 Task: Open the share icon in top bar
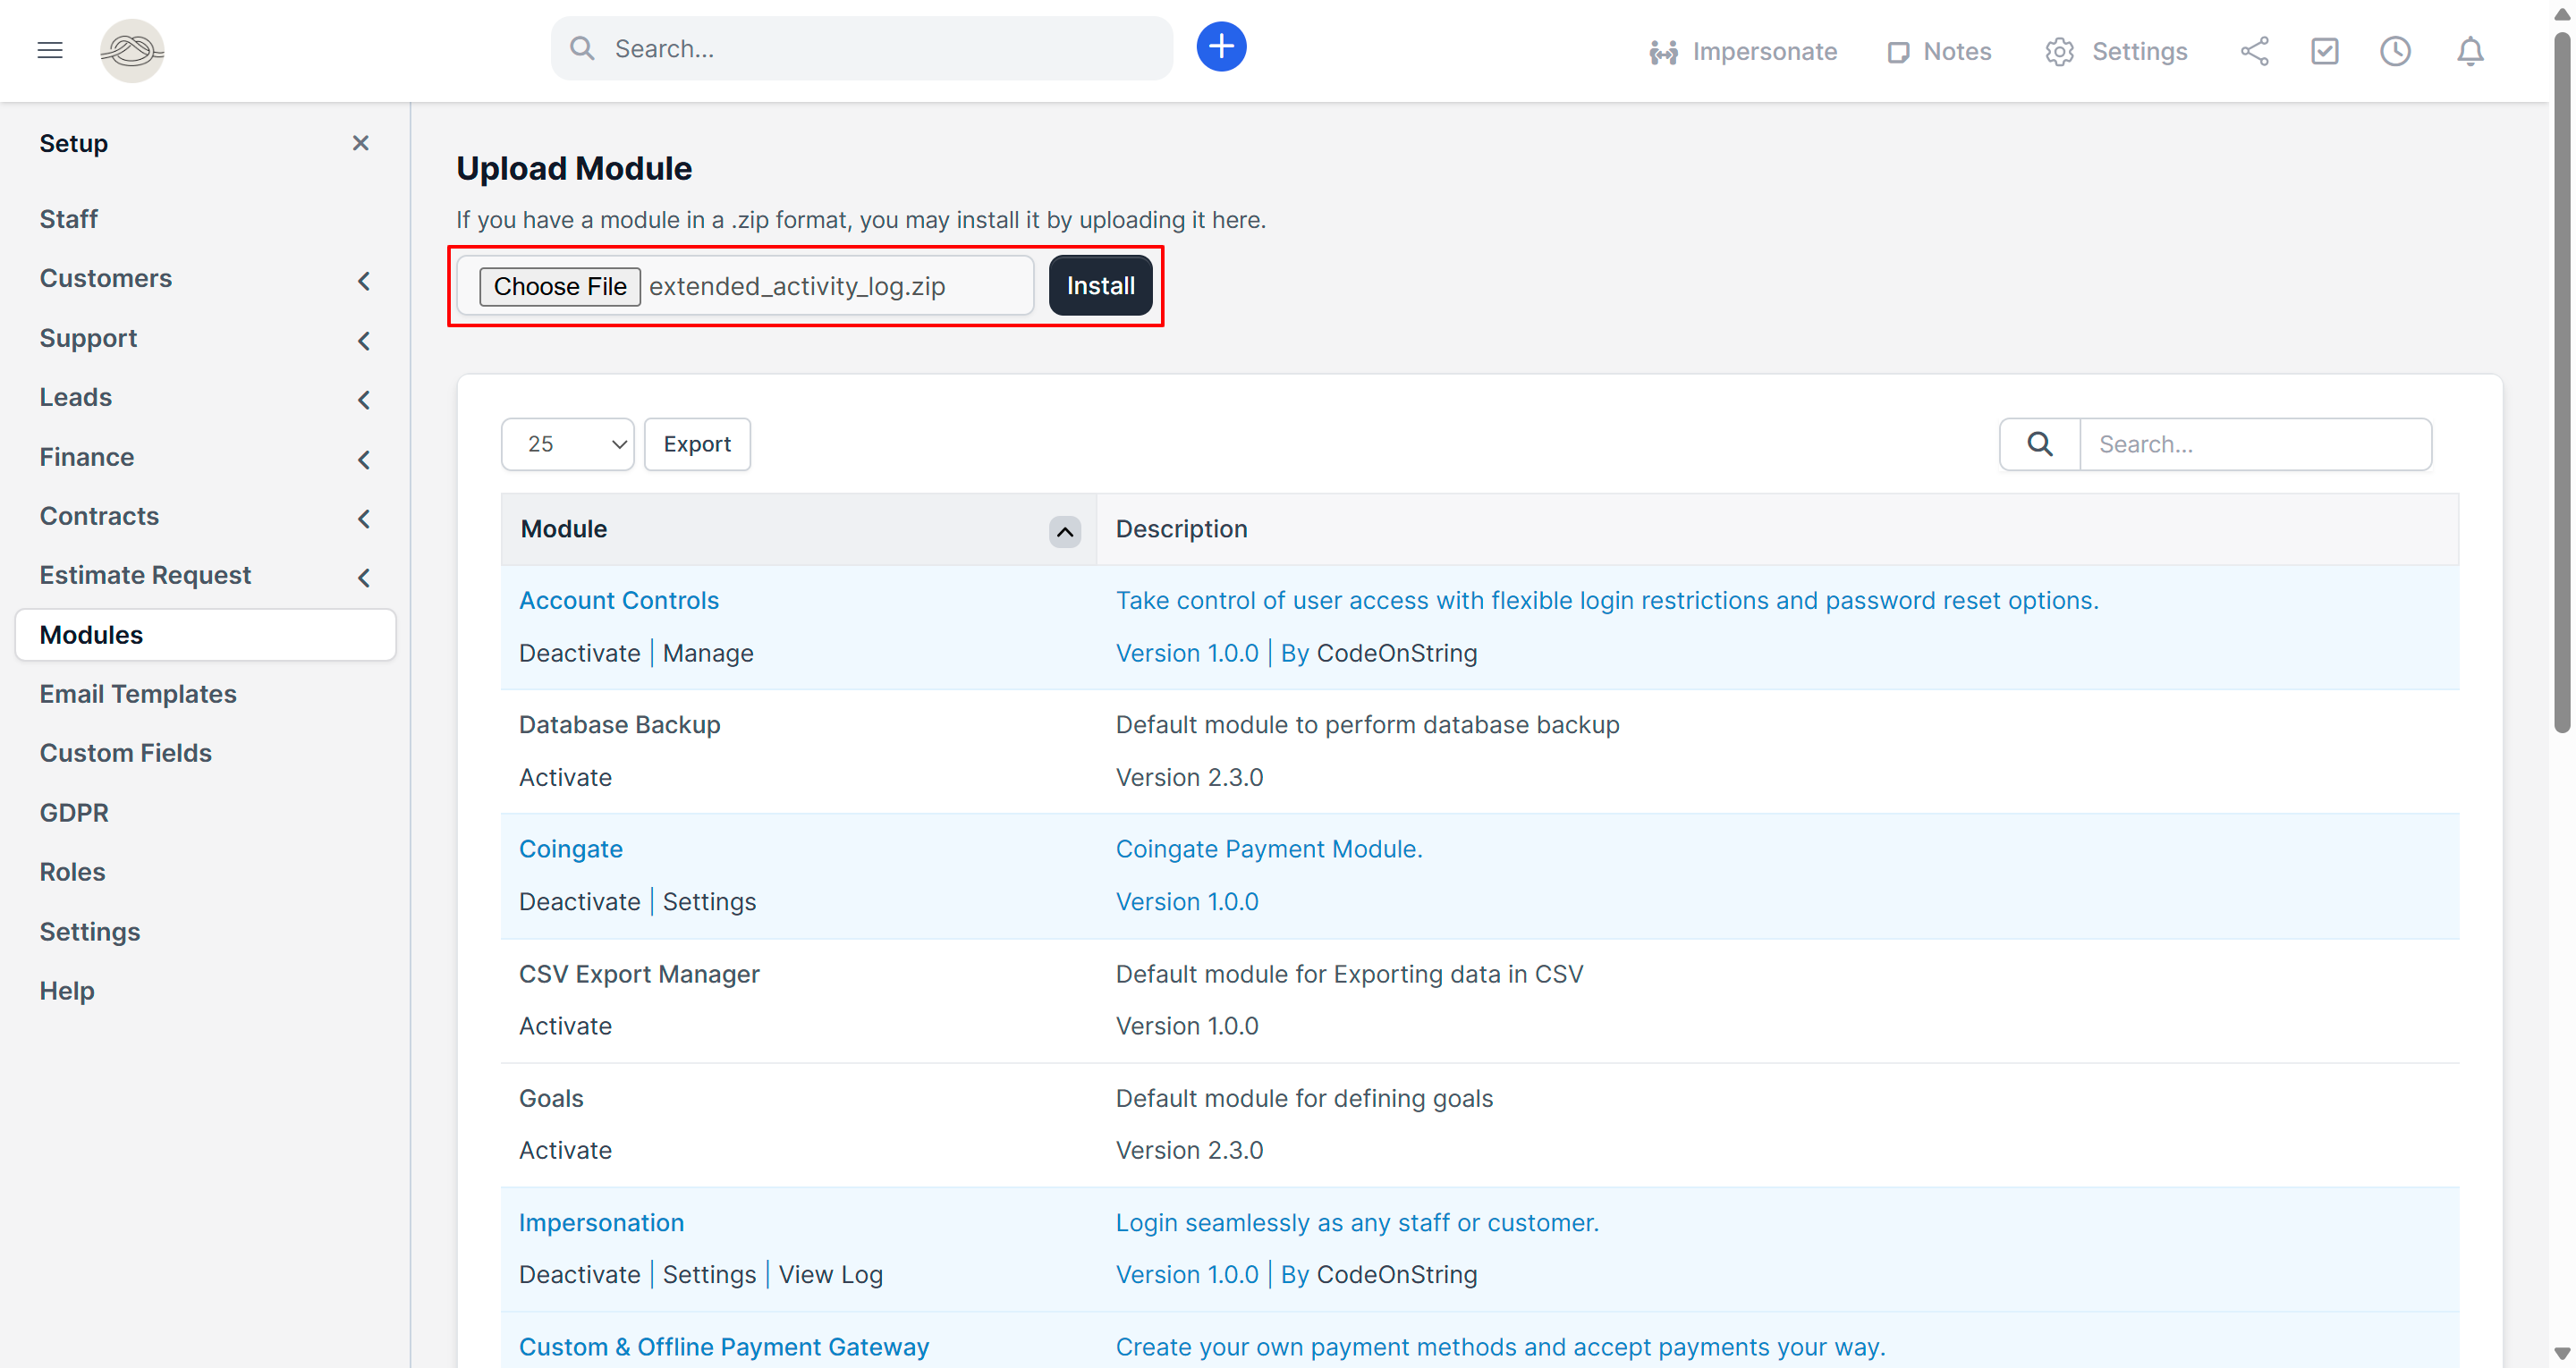[x=2254, y=51]
